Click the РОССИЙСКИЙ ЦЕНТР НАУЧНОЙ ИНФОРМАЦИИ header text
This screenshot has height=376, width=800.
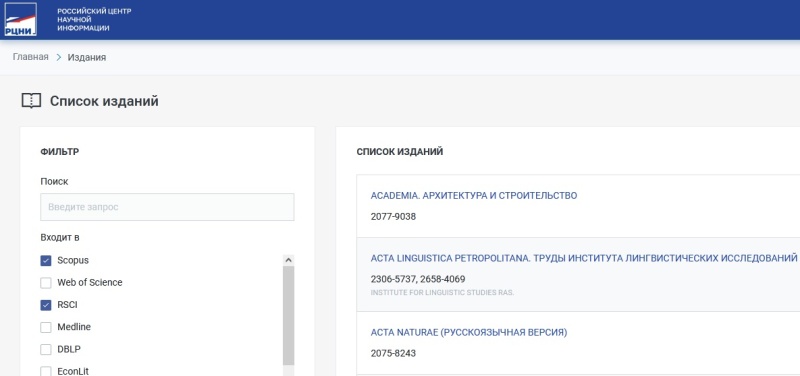(x=94, y=19)
